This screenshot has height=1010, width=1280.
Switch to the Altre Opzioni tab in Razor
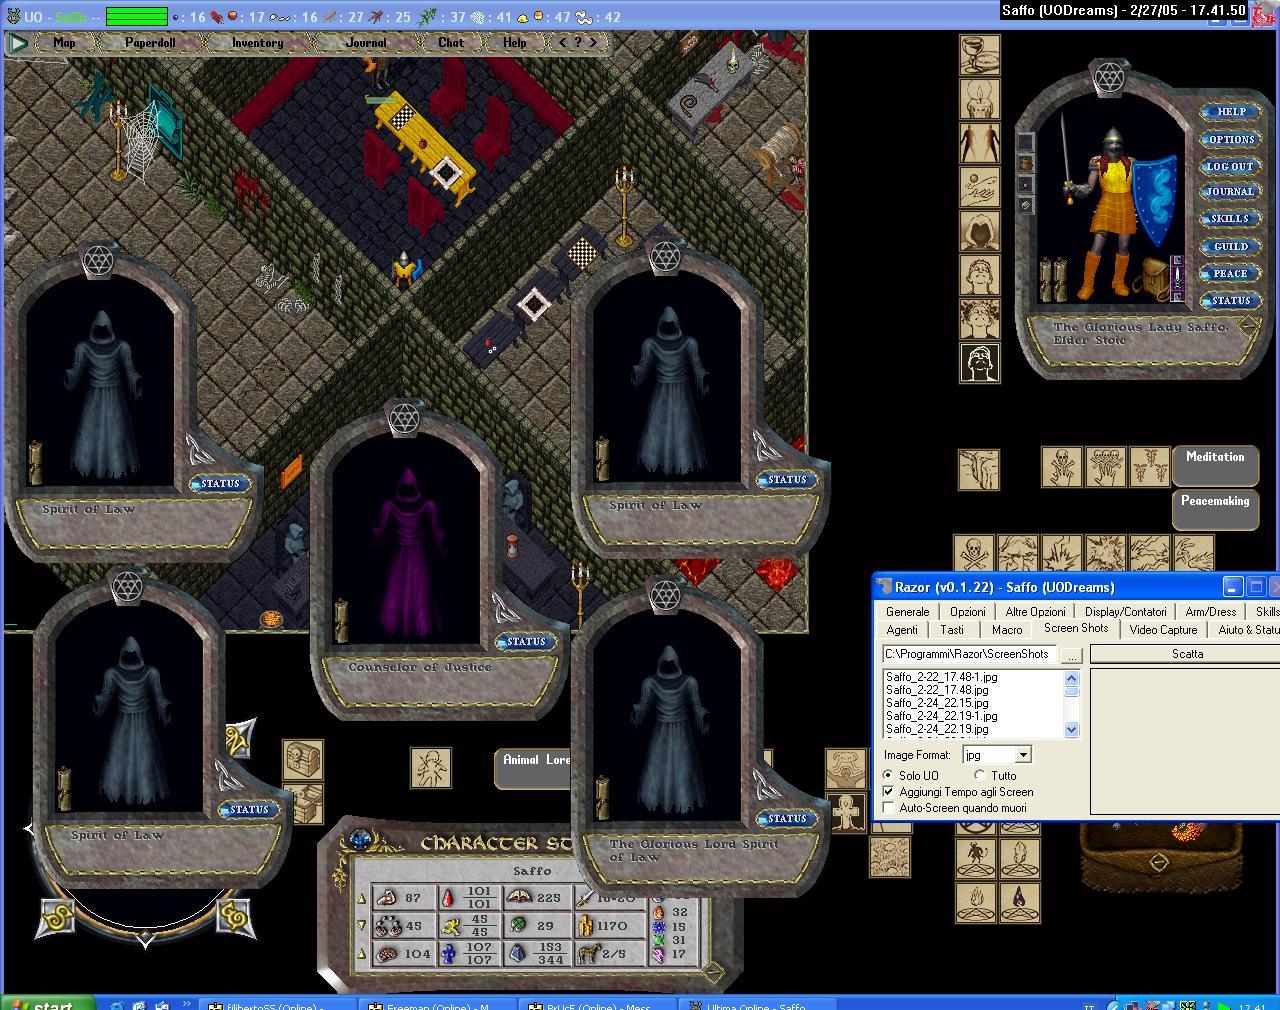click(x=1035, y=611)
